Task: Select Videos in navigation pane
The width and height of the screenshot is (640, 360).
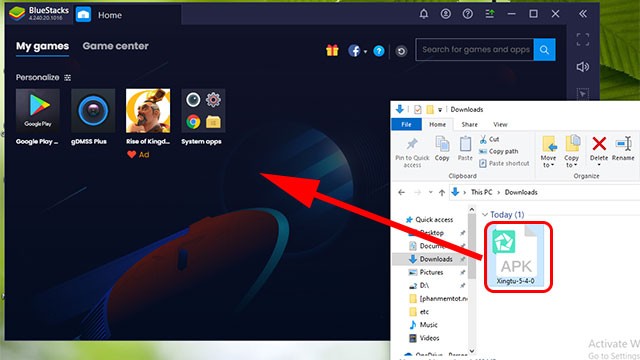Action: click(424, 338)
